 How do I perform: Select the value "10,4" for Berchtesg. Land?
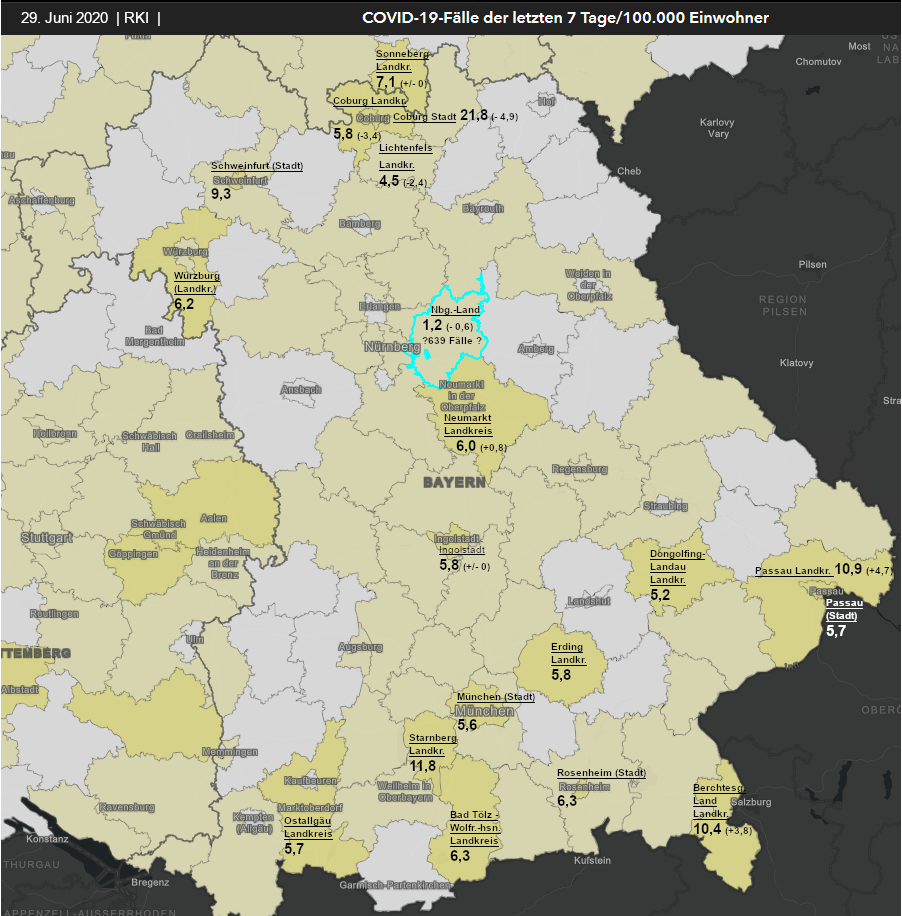707,828
